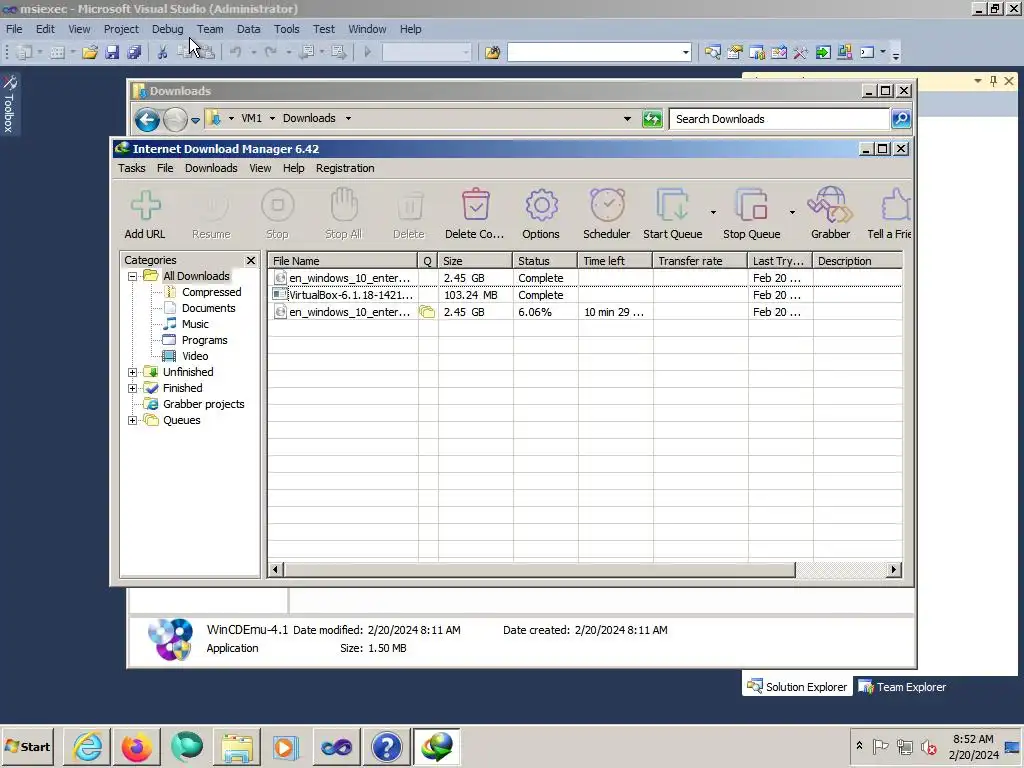Click the search magnifier in Downloads window
The image size is (1024, 768).
point(901,119)
